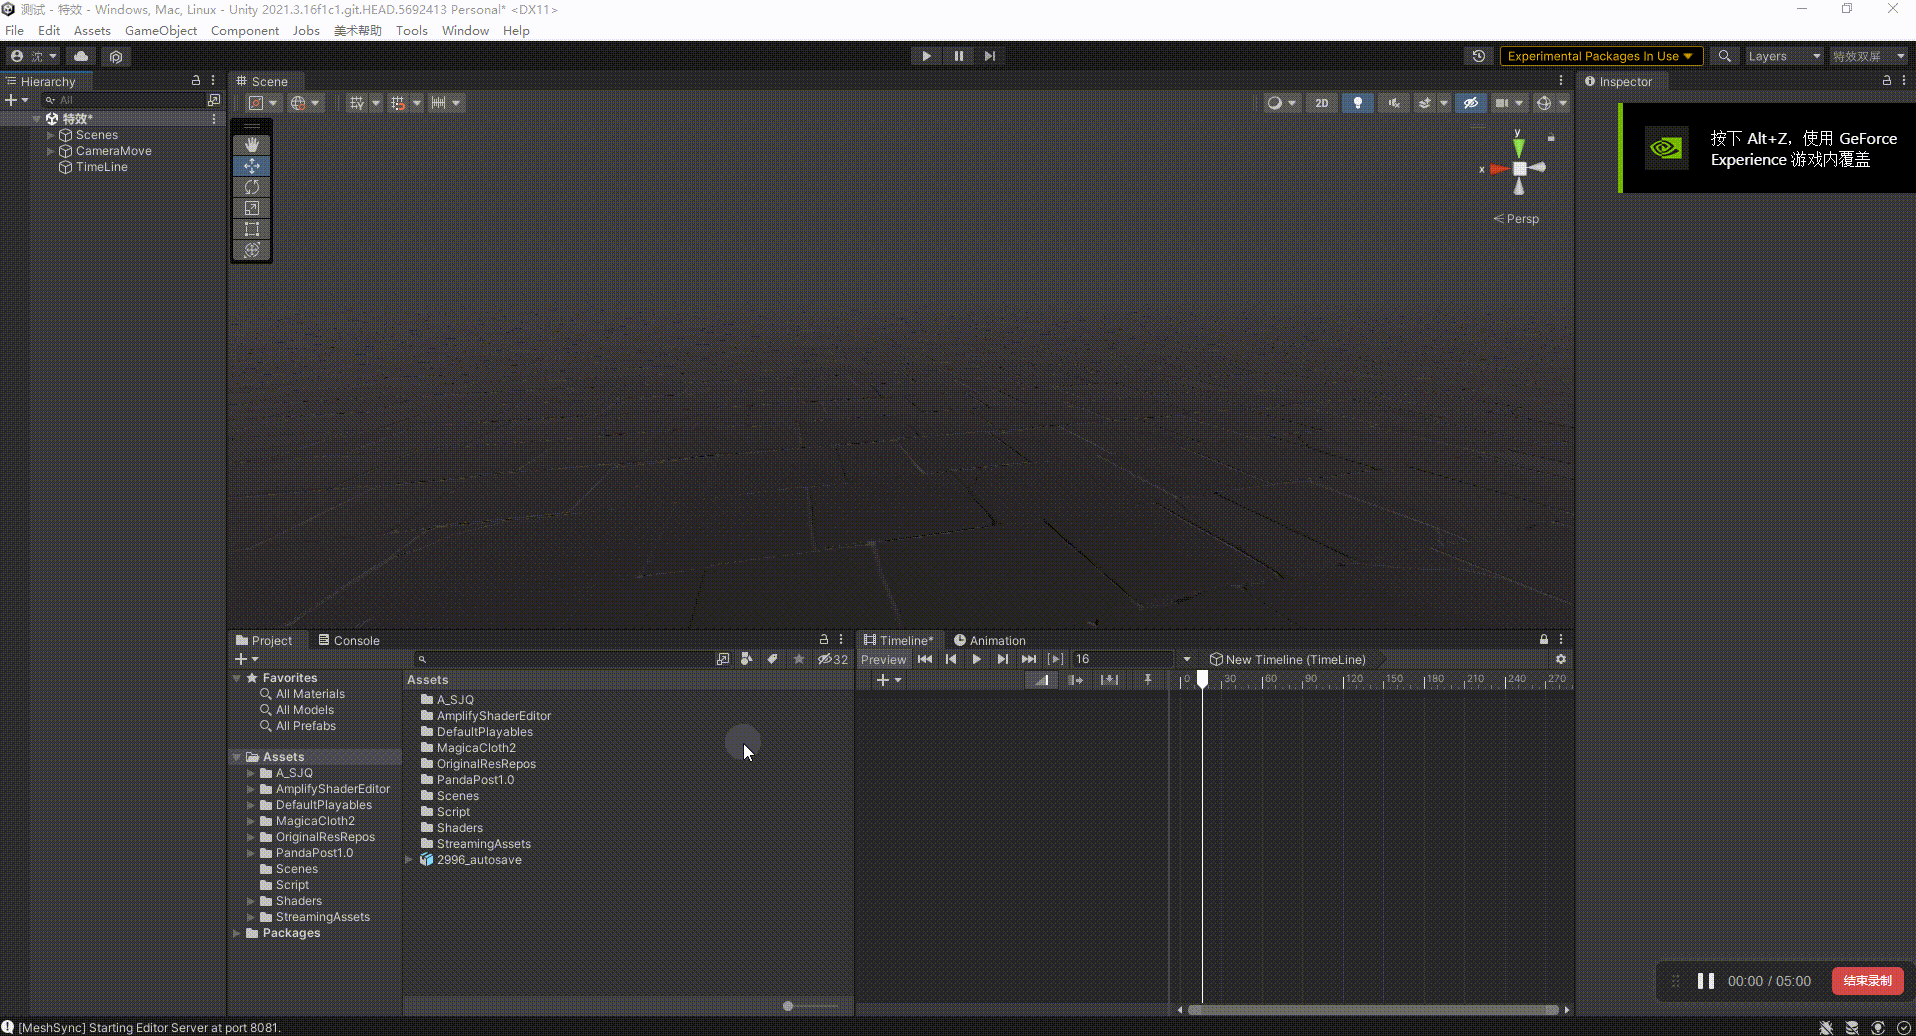
Task: Open the GameObject menu
Action: 160,30
